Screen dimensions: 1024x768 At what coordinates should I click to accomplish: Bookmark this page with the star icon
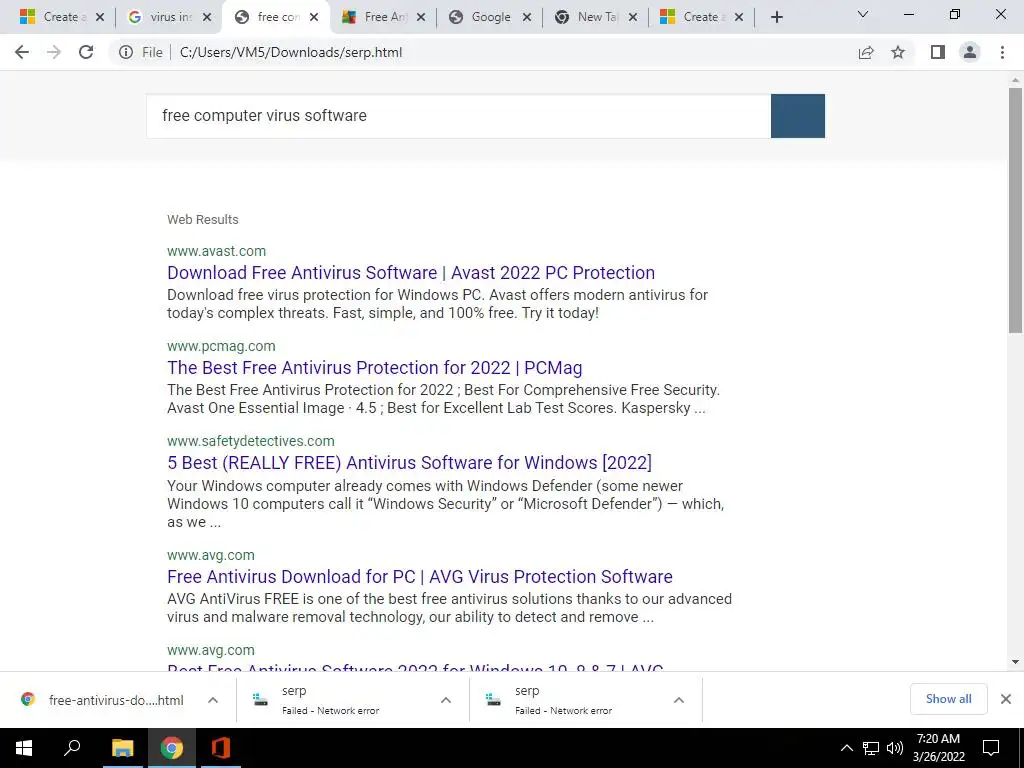[x=898, y=52]
